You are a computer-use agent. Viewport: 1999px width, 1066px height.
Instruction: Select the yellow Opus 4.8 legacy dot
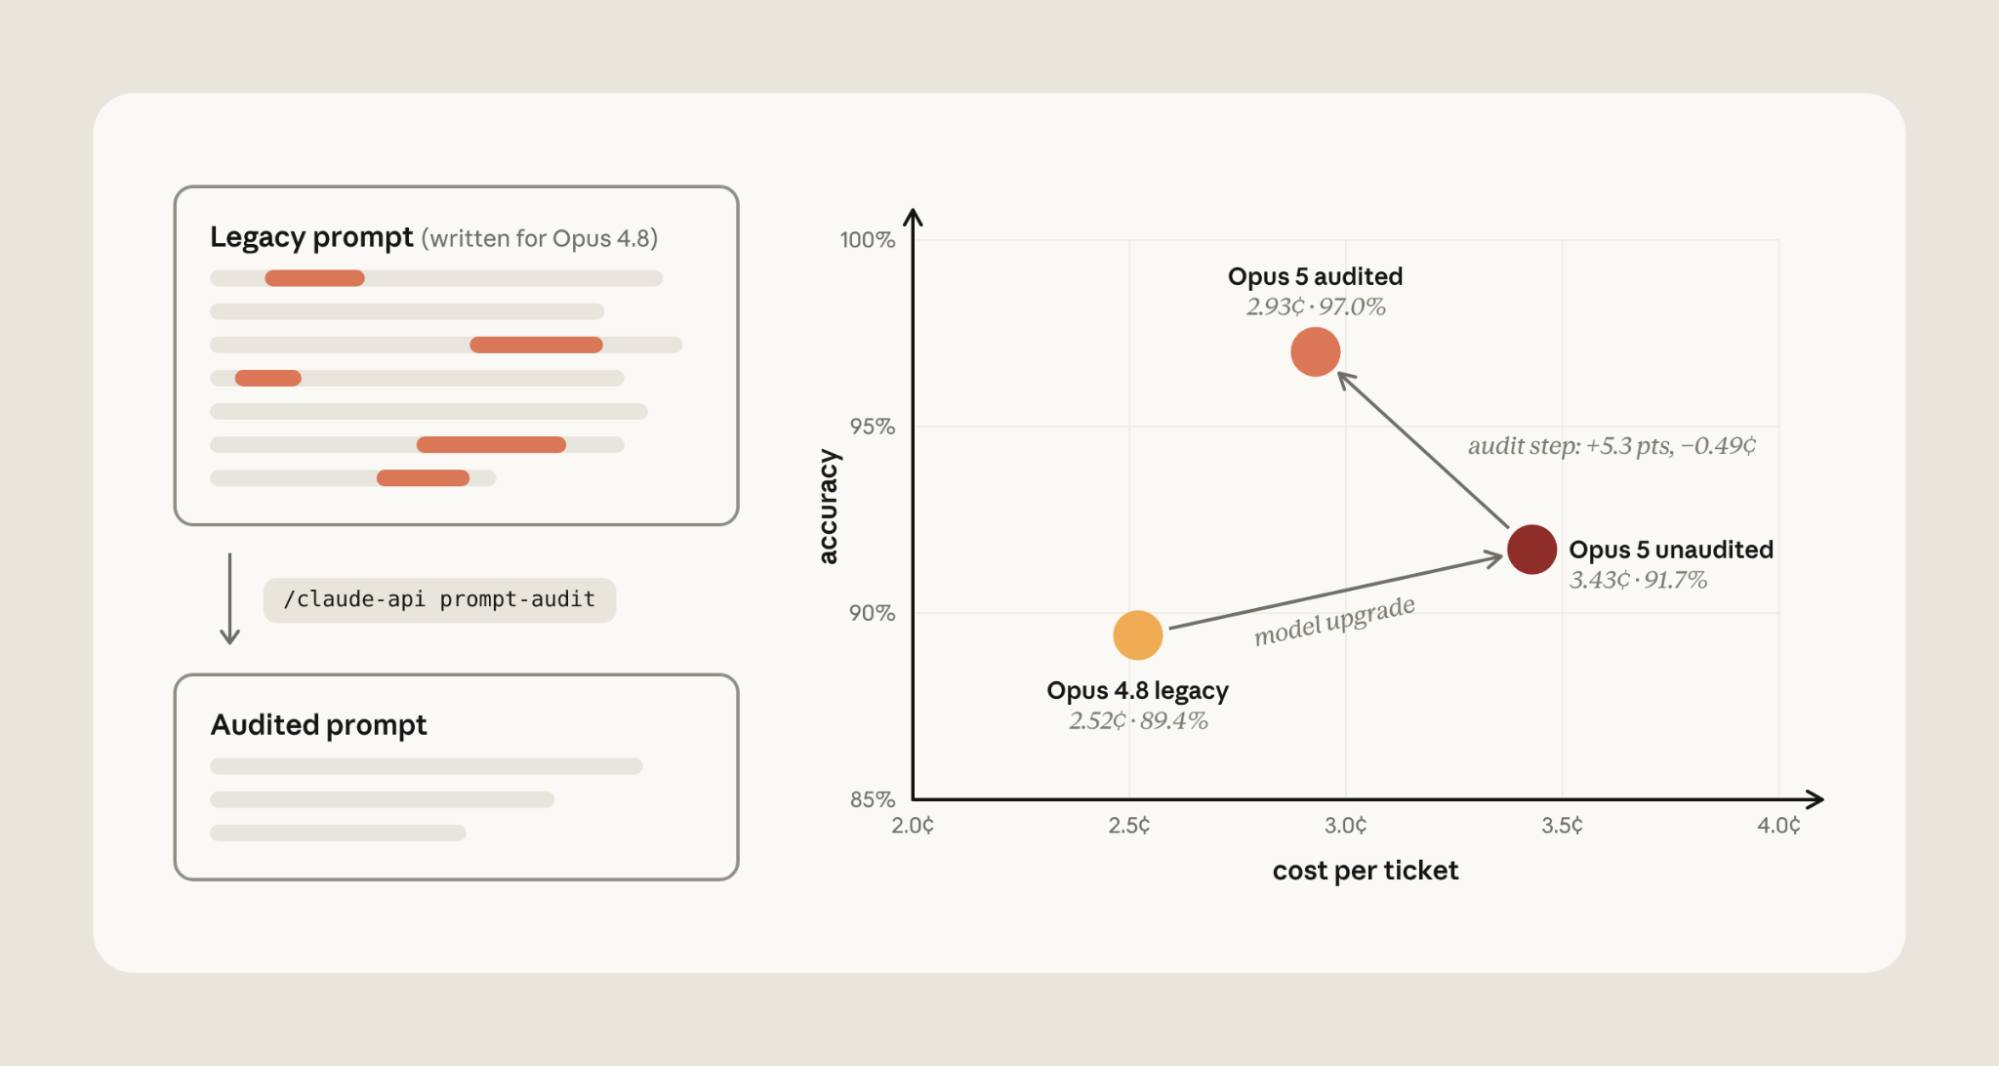pyautogui.click(x=1138, y=635)
